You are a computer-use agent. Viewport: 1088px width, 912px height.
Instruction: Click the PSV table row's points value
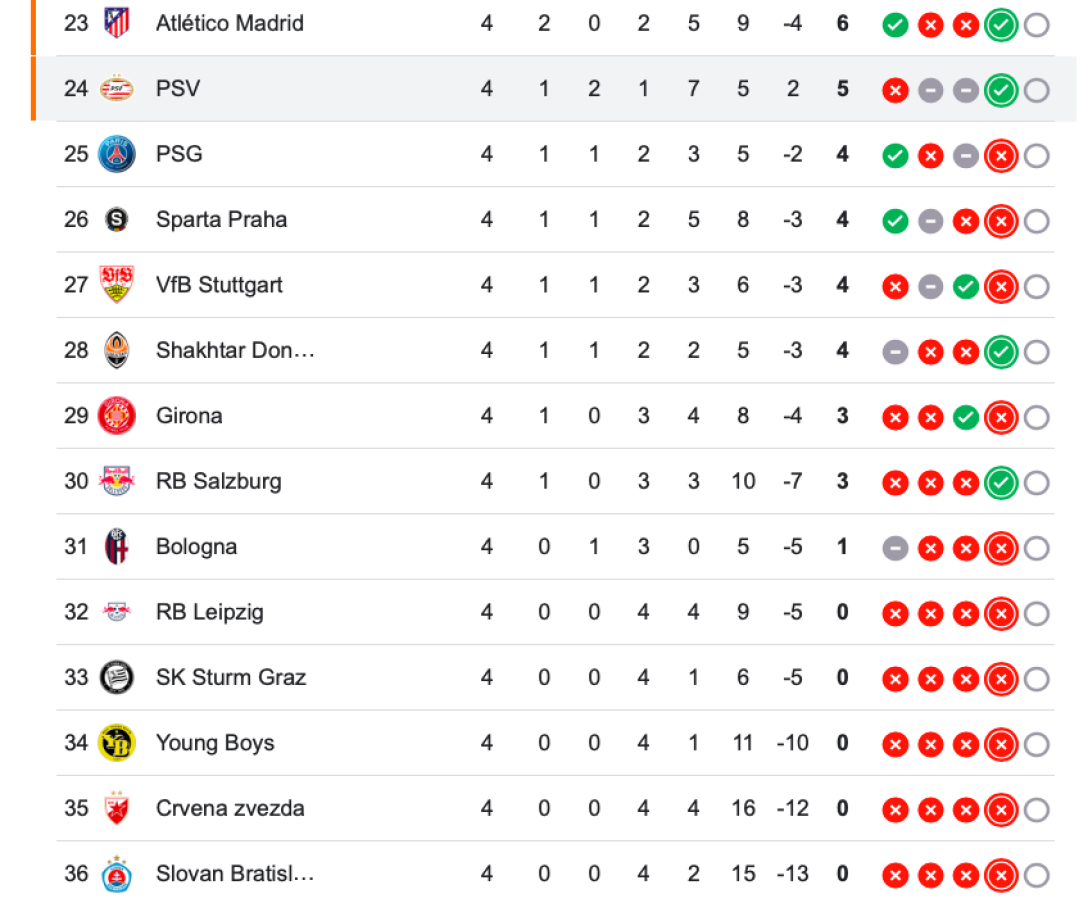pos(843,89)
